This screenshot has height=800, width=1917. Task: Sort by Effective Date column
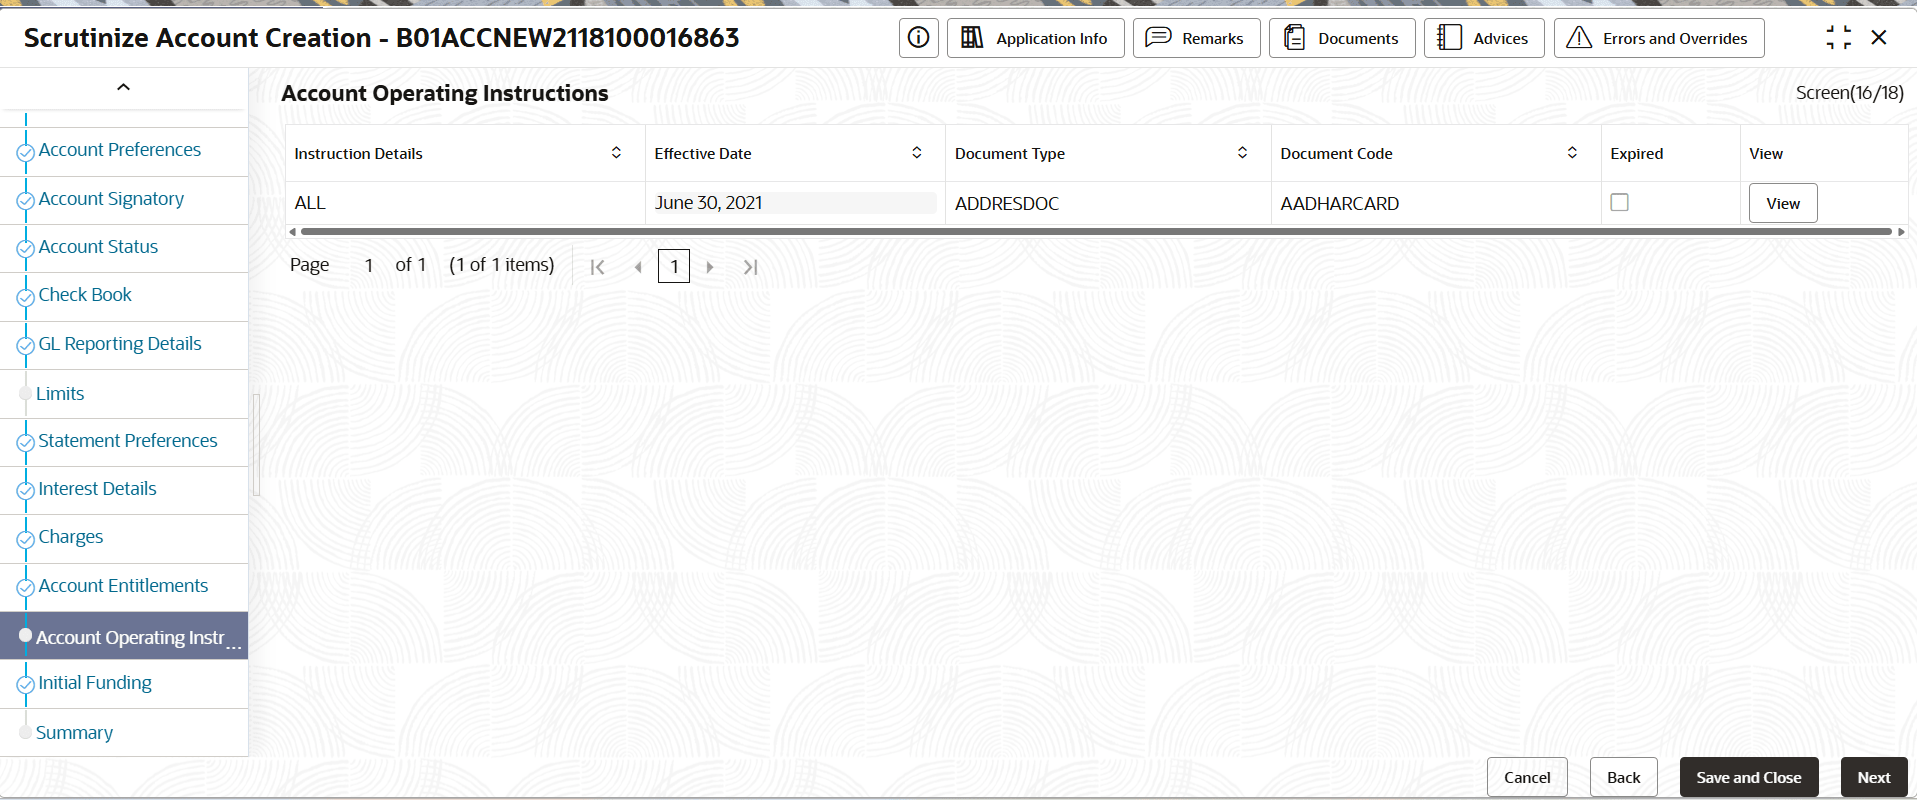(x=916, y=152)
